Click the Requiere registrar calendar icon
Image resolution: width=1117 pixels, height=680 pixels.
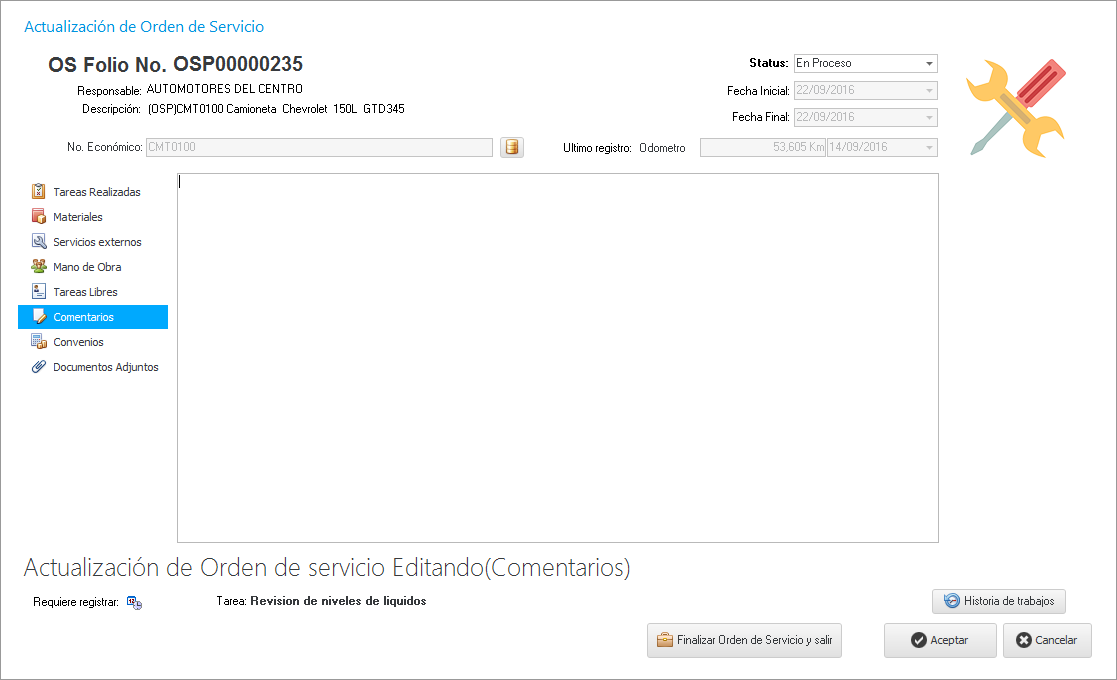[134, 602]
